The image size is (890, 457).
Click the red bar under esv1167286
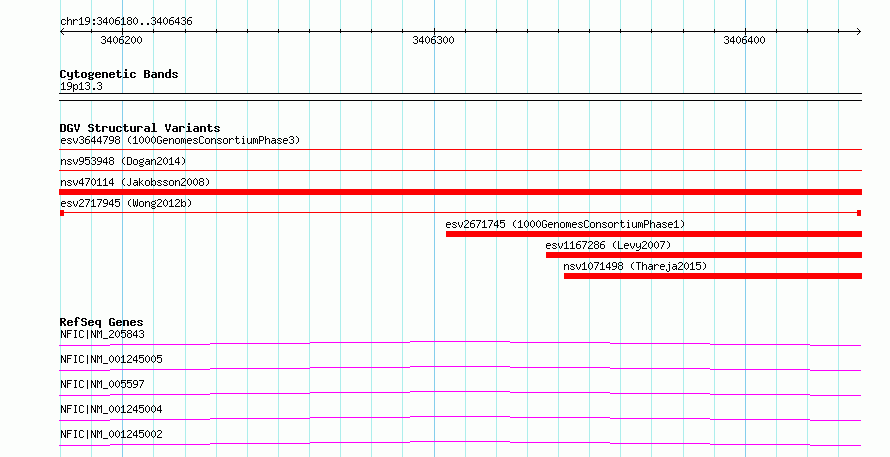click(x=704, y=255)
